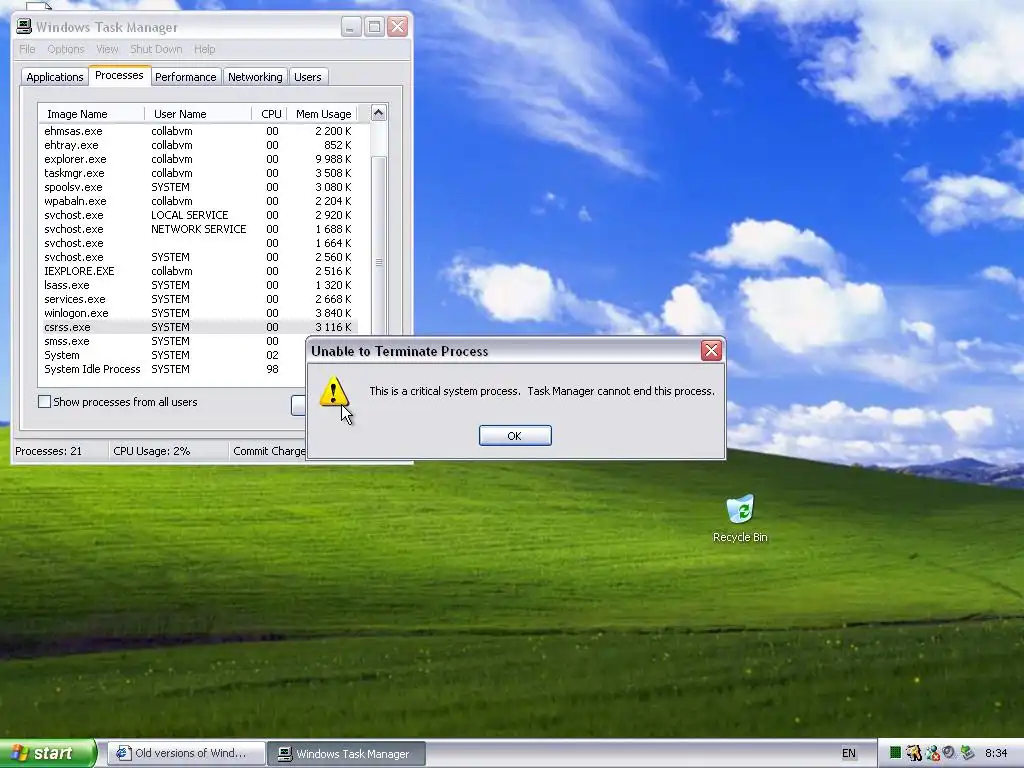Viewport: 1024px width, 768px height.
Task: Select the wpabaln.exe process row
Action: pyautogui.click(x=200, y=201)
